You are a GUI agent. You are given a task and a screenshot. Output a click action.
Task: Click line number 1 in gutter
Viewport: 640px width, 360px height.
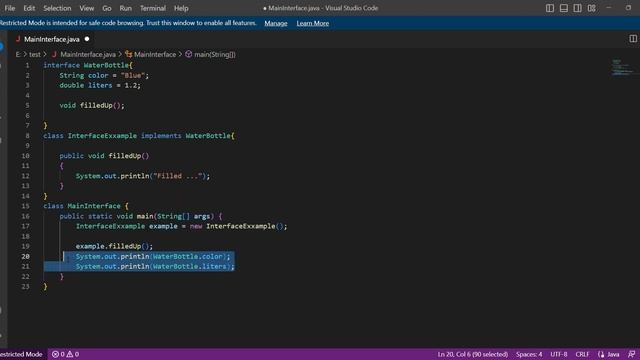[x=27, y=65]
